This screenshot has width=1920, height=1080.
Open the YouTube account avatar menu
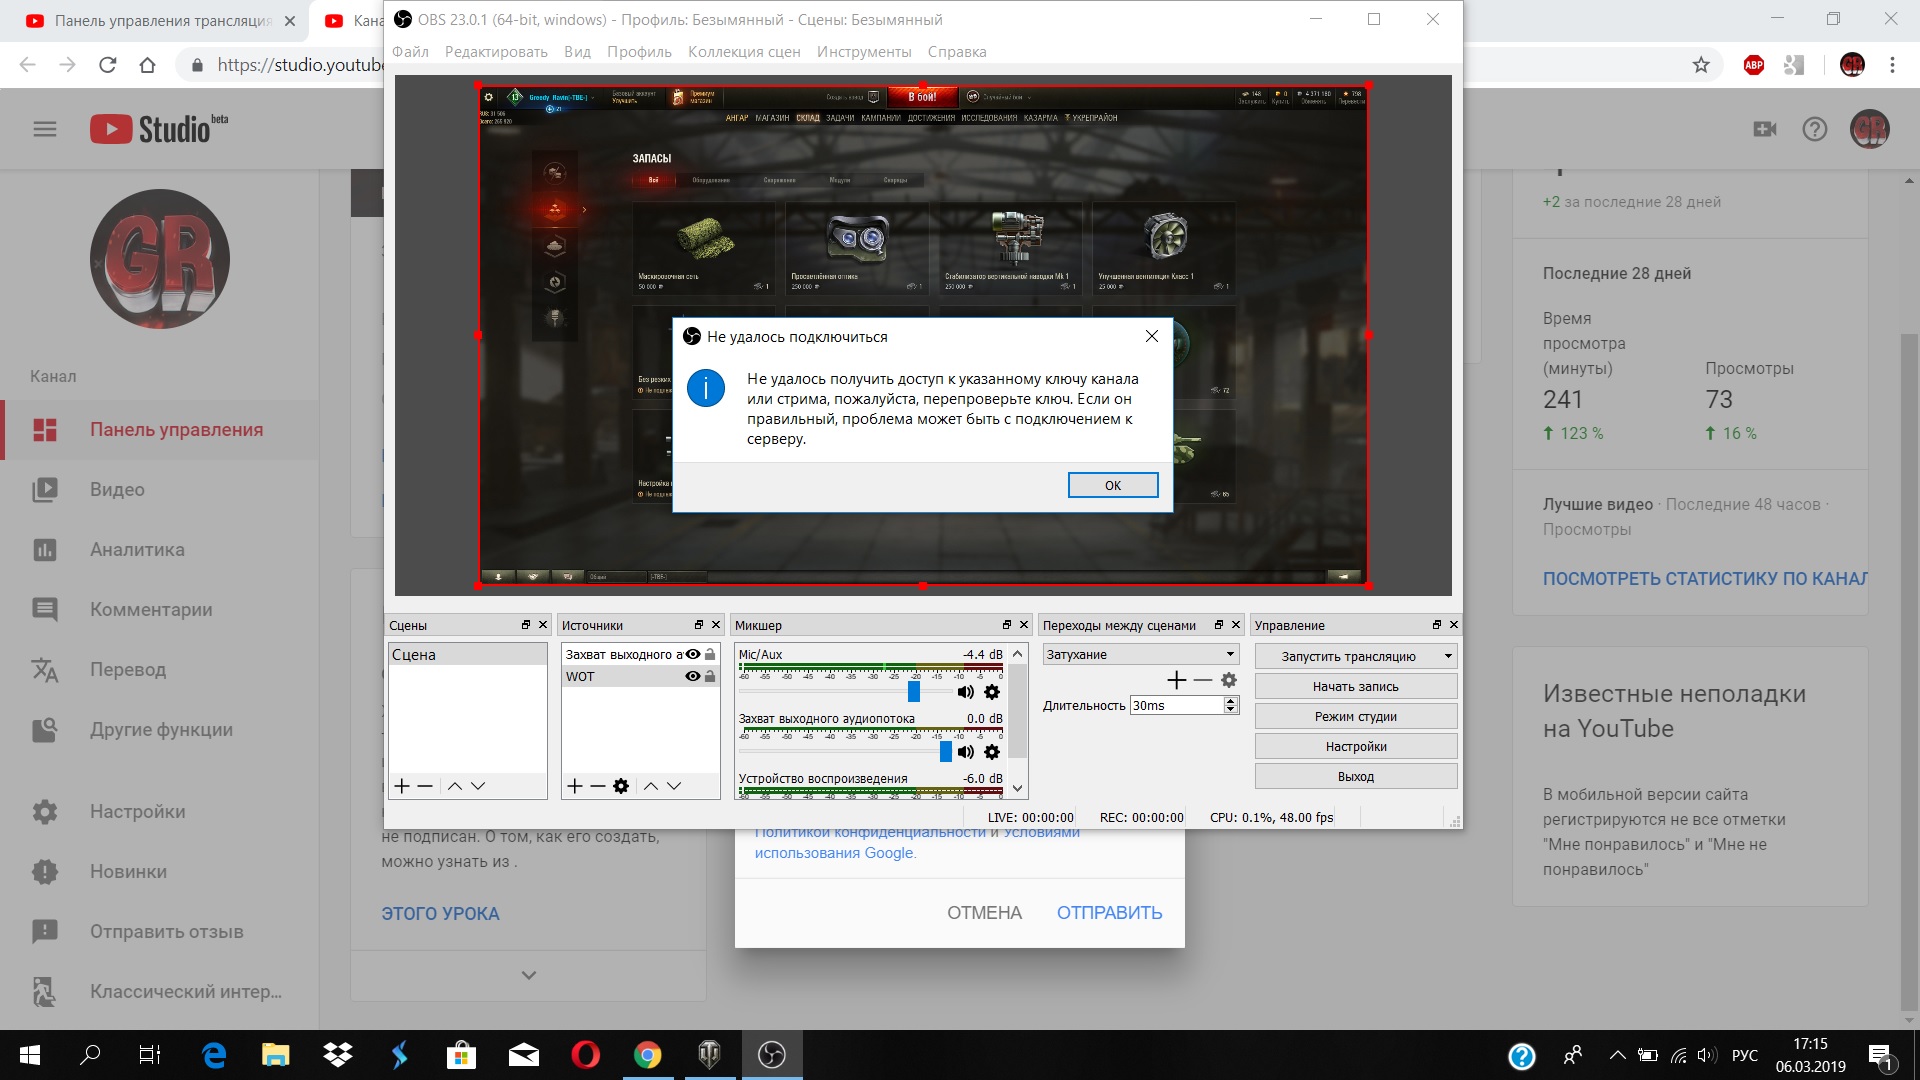(x=1870, y=129)
